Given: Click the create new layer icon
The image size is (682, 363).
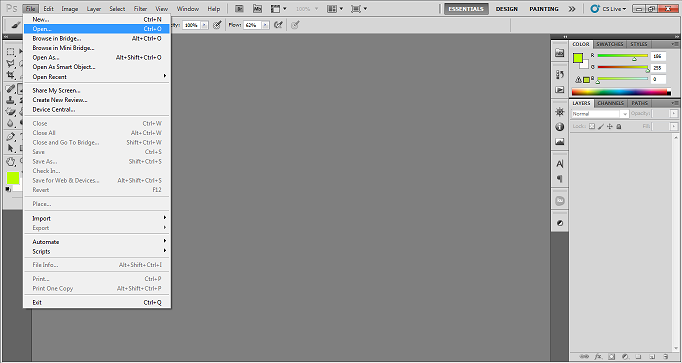Looking at the screenshot, I should tap(652, 356).
